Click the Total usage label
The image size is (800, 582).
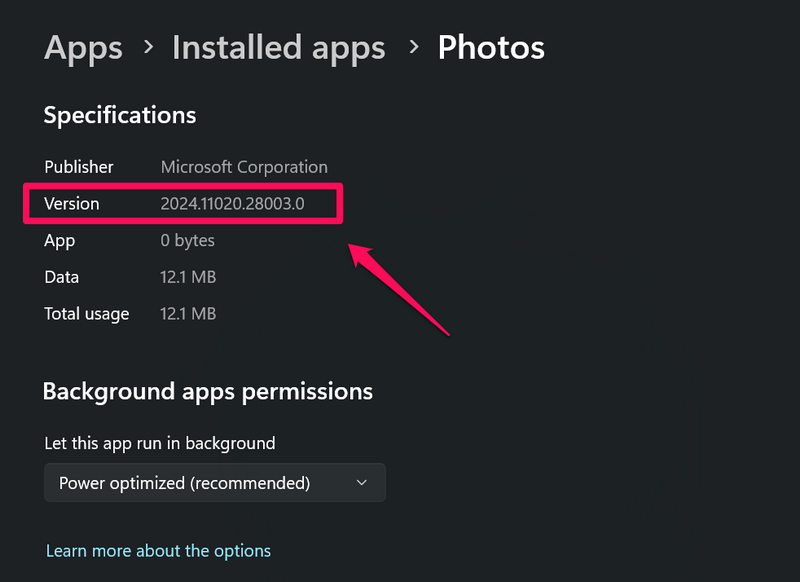(86, 314)
